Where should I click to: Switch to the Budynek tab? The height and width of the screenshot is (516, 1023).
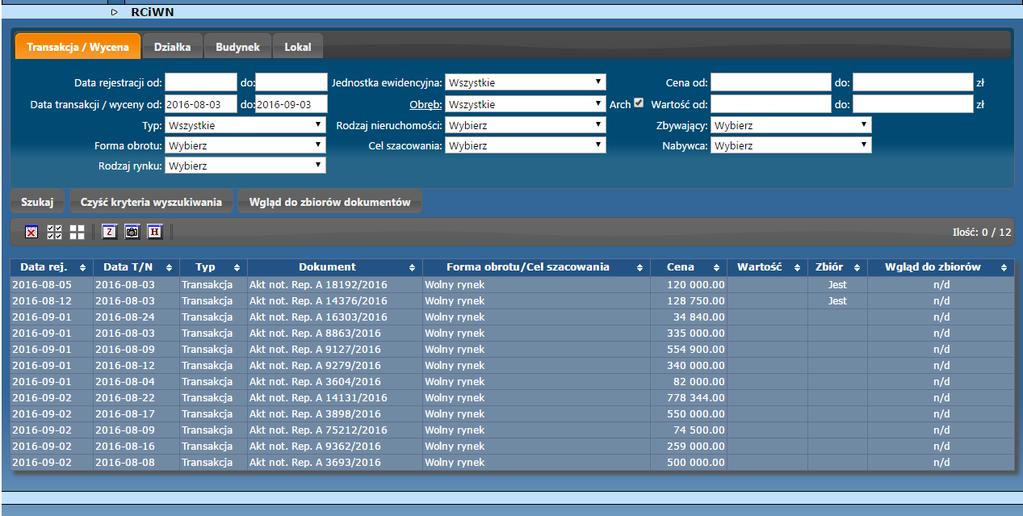point(237,47)
